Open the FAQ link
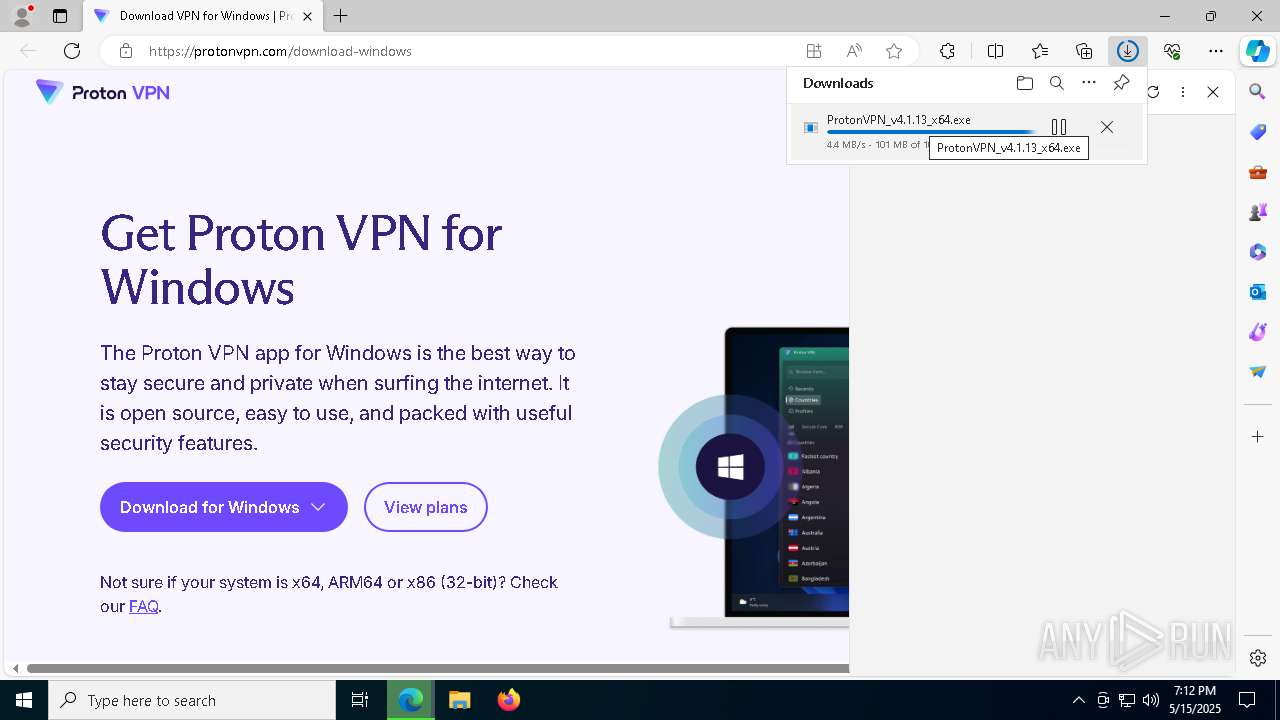The width and height of the screenshot is (1280, 720). click(143, 606)
